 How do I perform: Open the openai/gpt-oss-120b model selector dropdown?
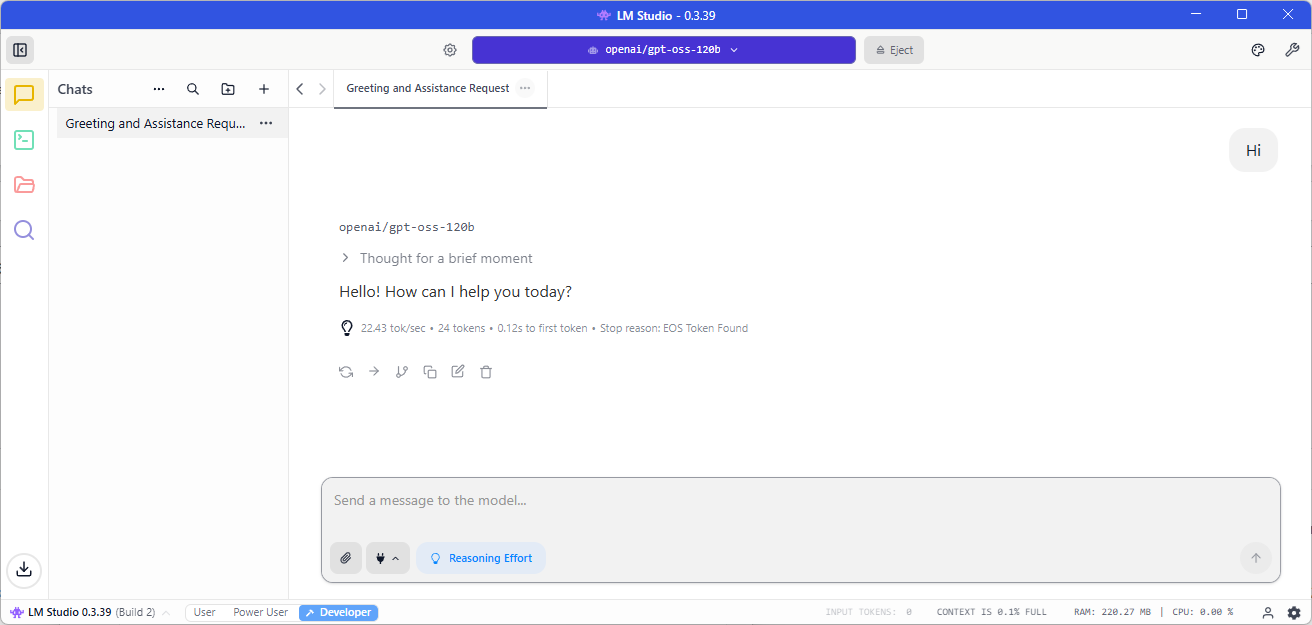point(663,50)
